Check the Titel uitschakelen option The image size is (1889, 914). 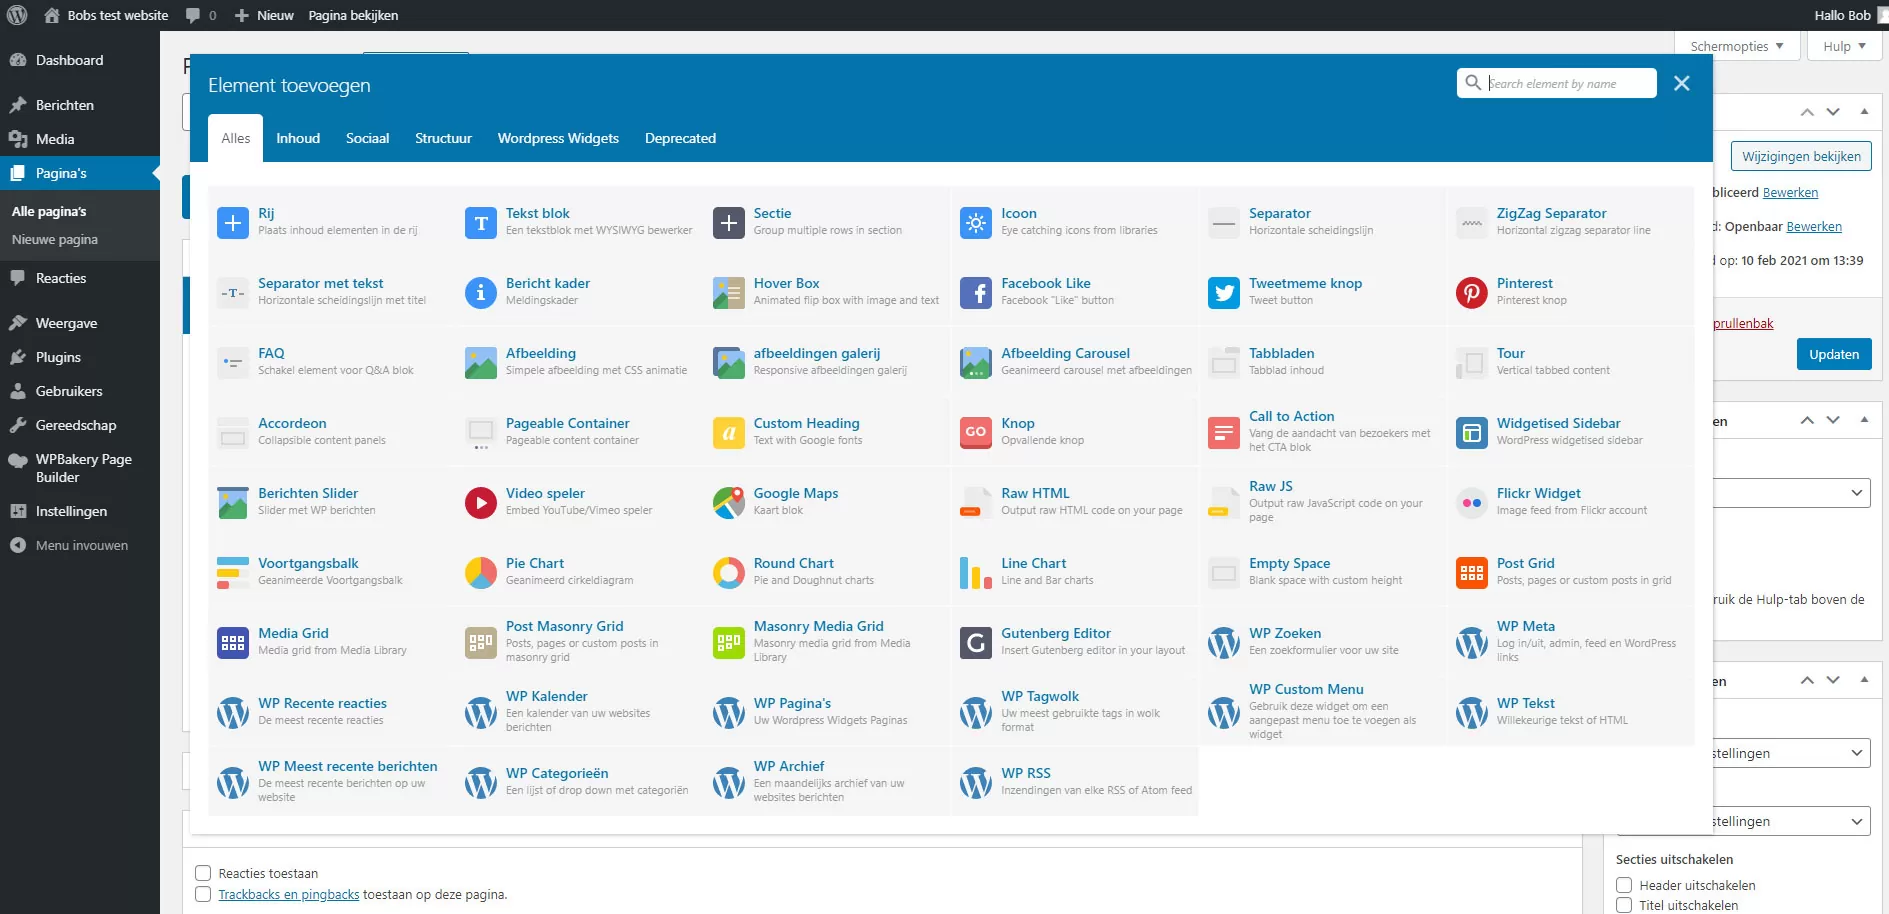tap(1624, 905)
